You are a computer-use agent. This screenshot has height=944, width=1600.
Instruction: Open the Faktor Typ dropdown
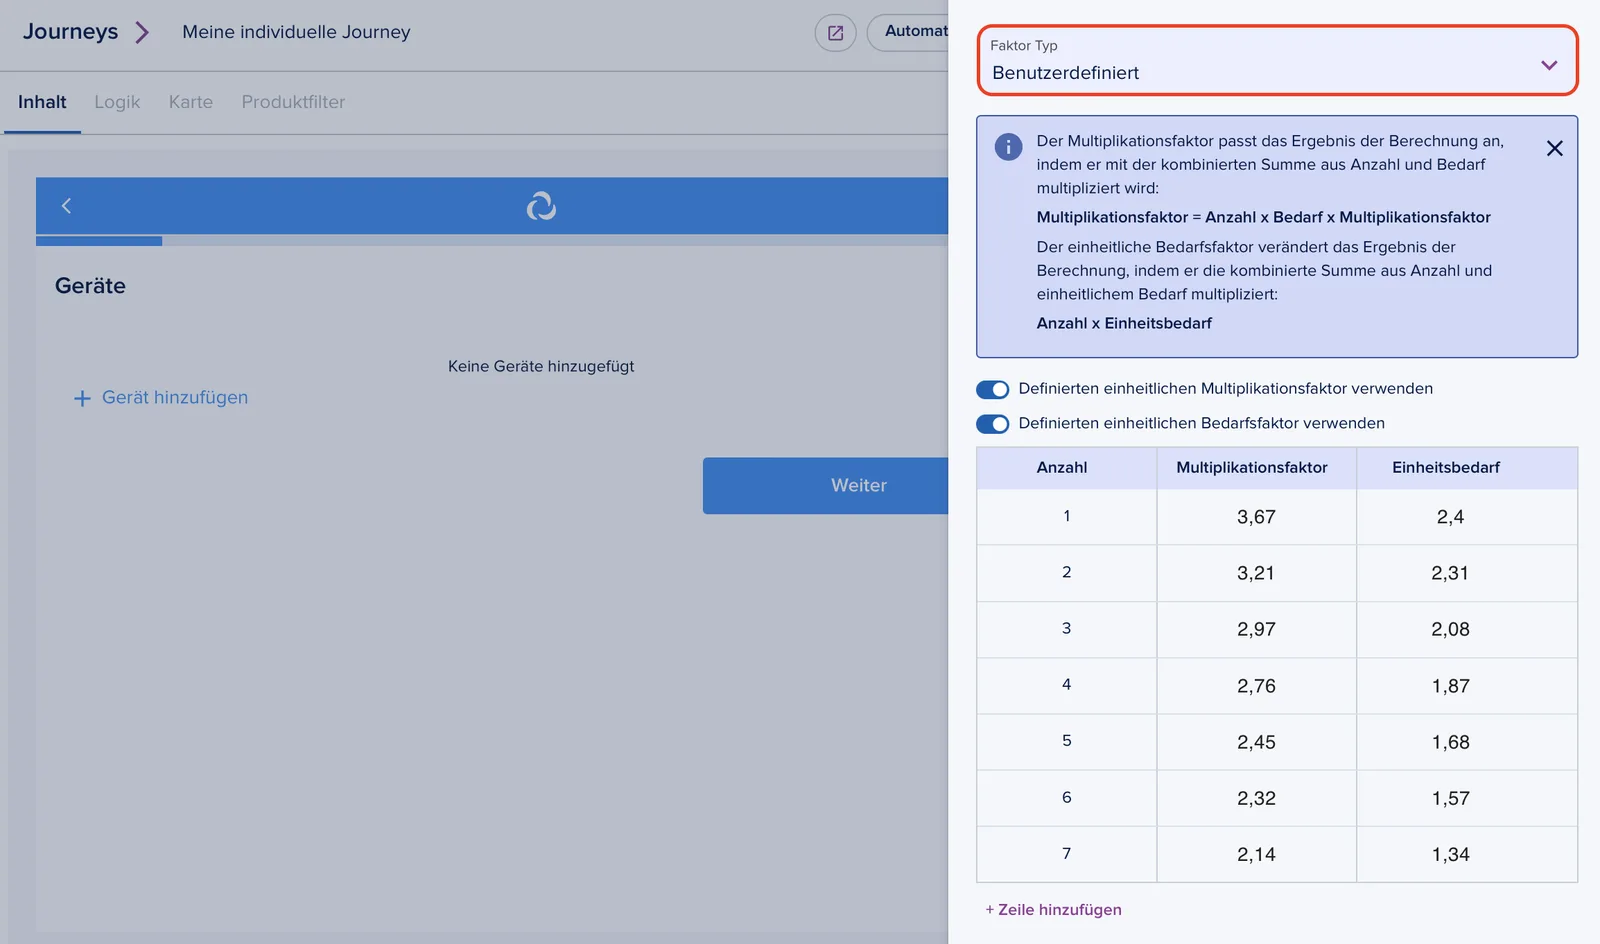[1277, 61]
